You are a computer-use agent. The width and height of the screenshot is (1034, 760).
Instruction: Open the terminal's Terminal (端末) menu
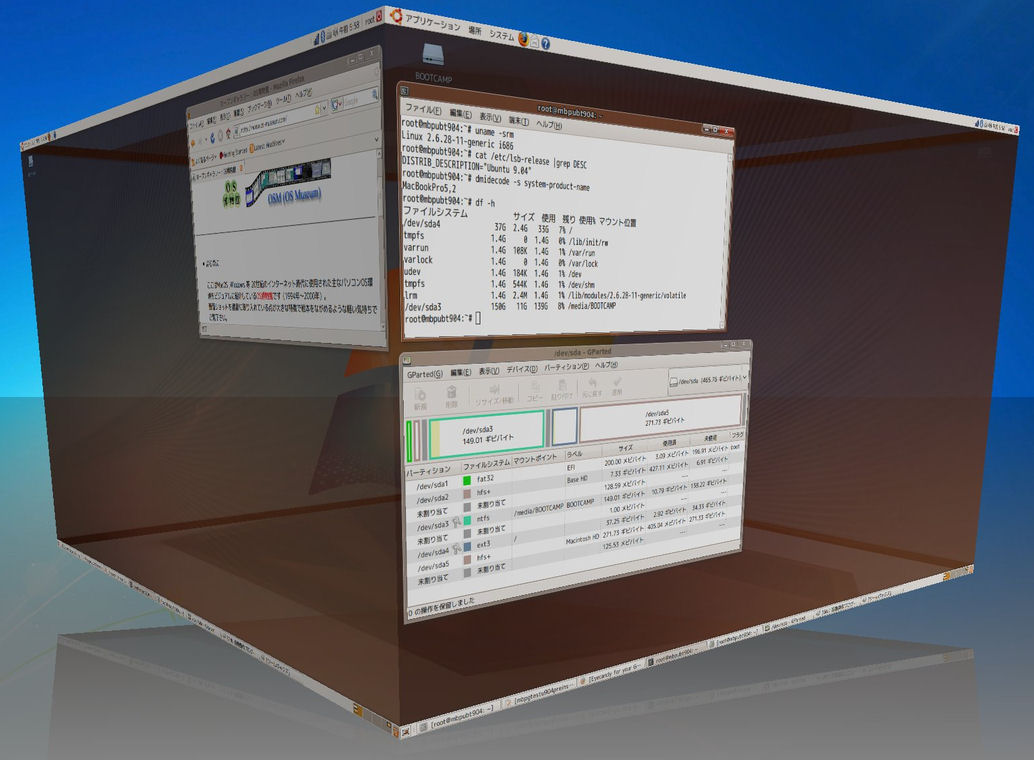pos(519,121)
